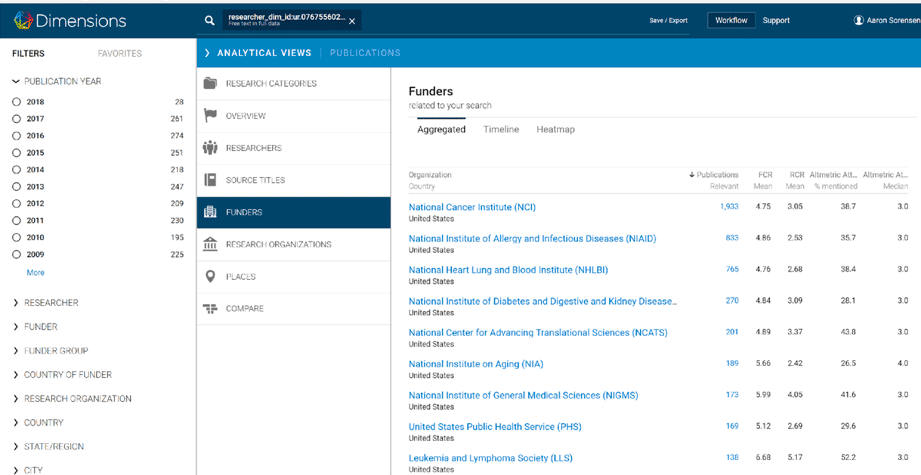The height and width of the screenshot is (475, 921).
Task: Expand the Funder Group filter
Action: pos(16,351)
